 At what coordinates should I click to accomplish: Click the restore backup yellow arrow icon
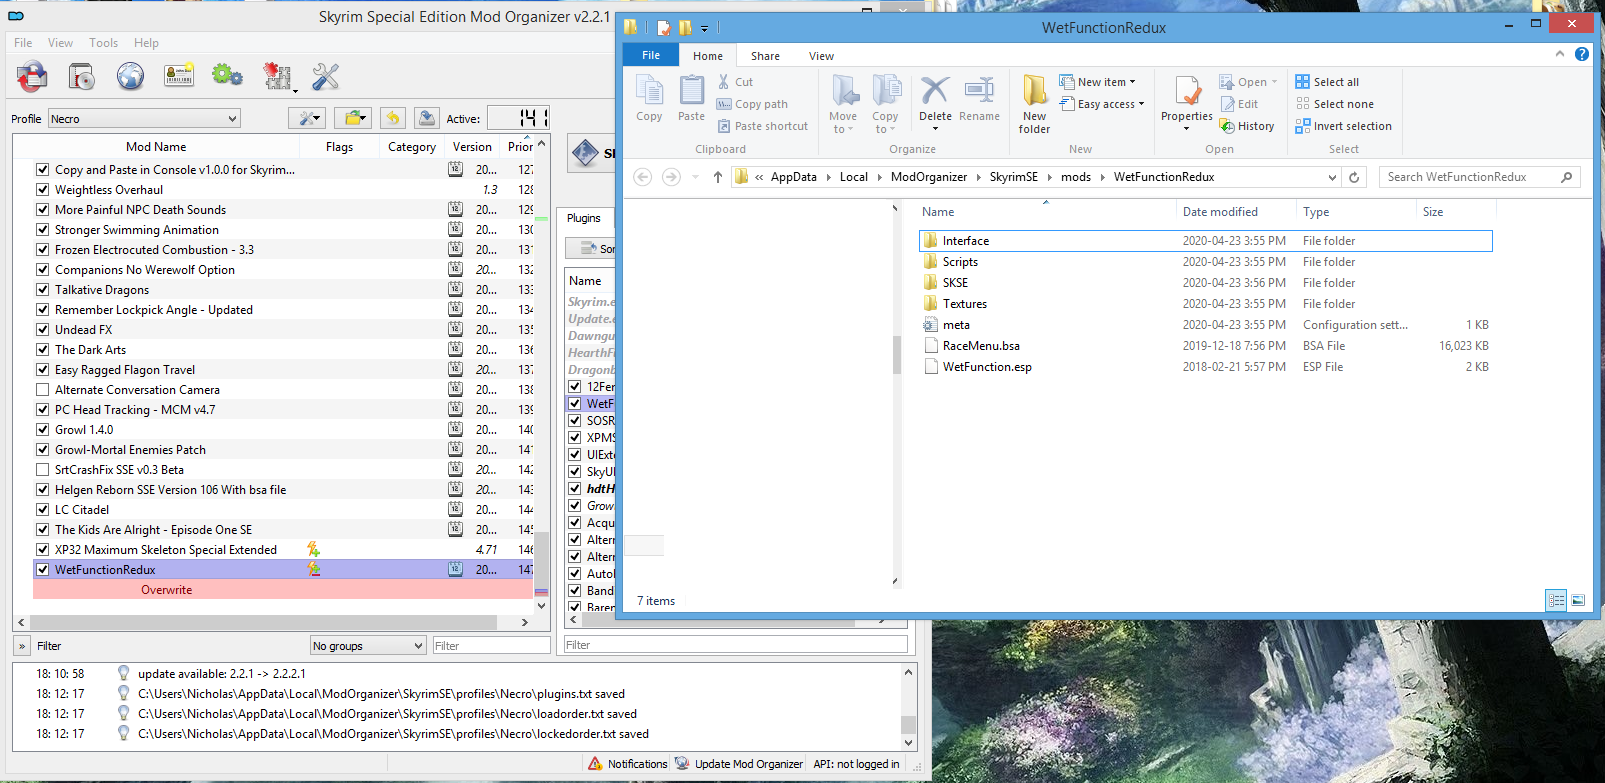point(393,118)
